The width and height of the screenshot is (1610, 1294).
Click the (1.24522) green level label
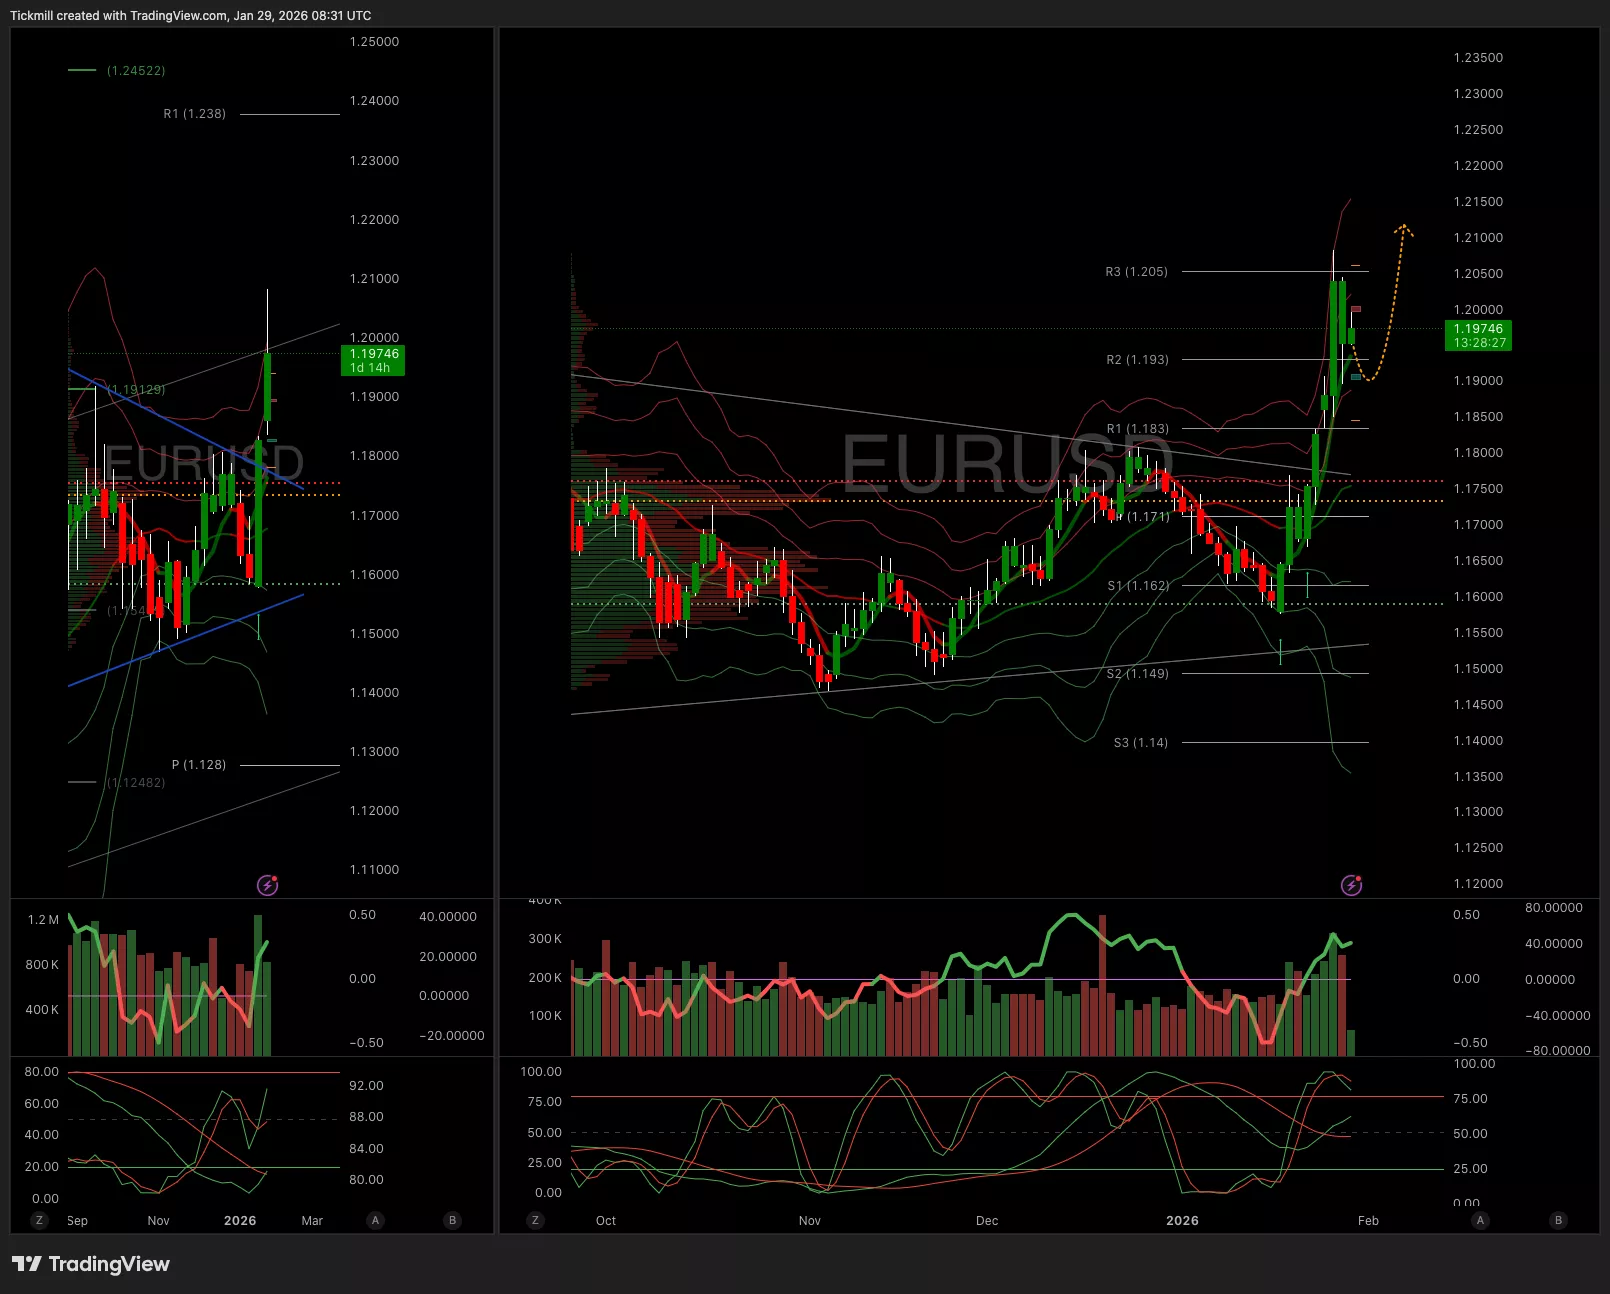136,71
